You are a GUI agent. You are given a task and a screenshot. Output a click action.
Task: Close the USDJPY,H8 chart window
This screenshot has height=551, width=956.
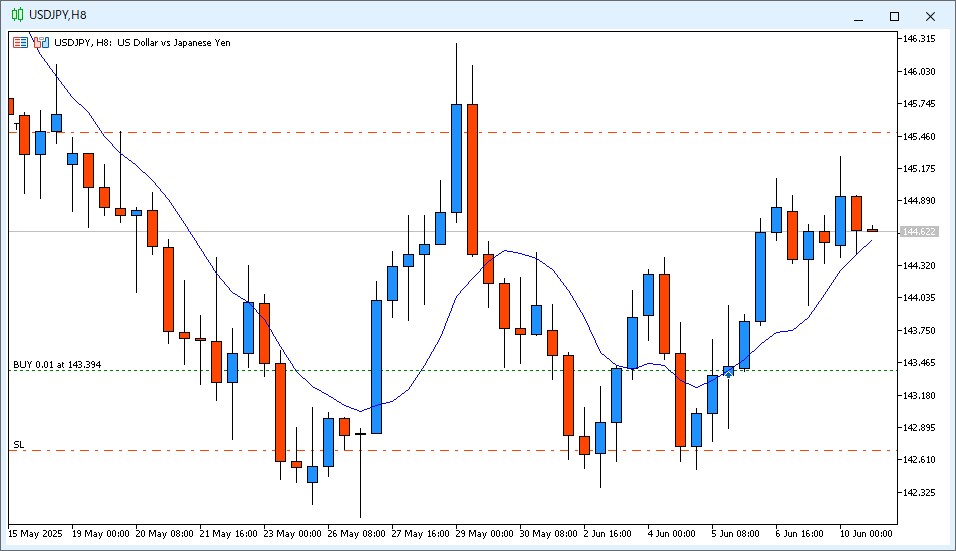click(930, 16)
